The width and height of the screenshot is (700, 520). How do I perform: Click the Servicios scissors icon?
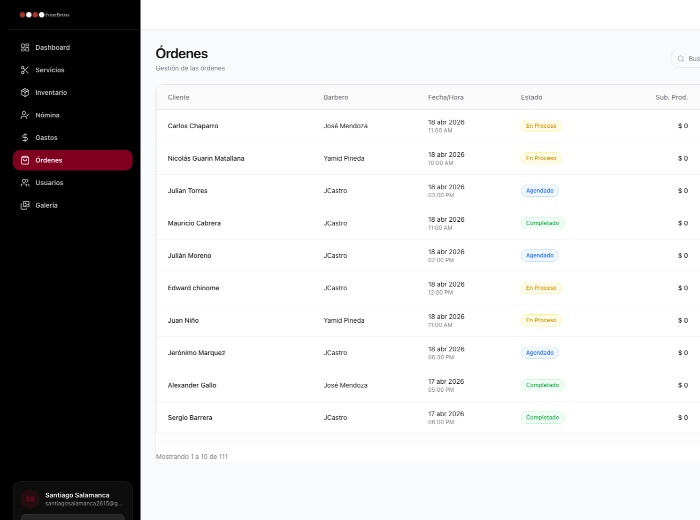coord(25,70)
